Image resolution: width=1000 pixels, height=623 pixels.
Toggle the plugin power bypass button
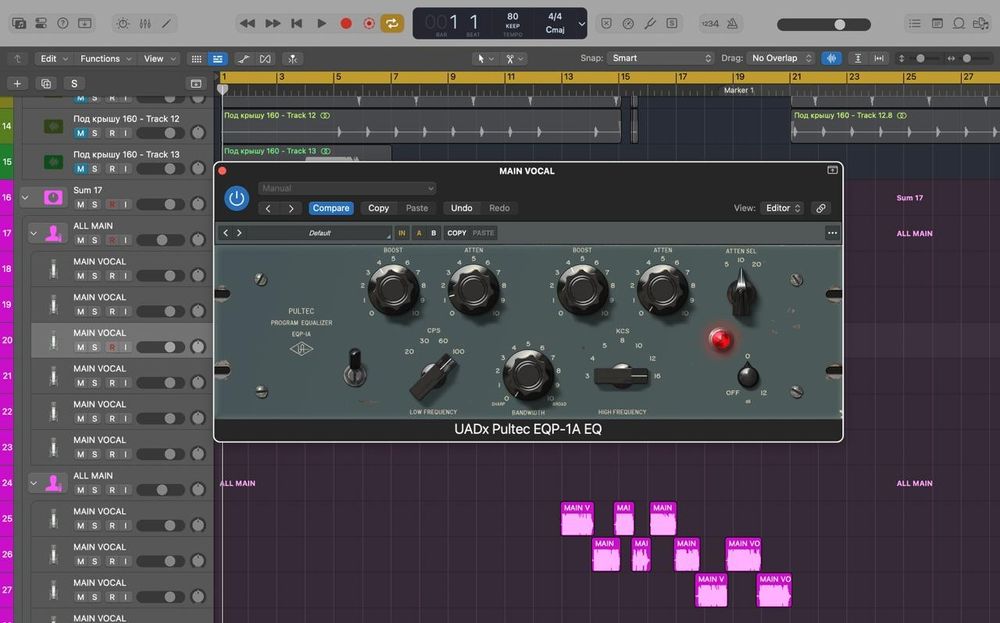click(x=237, y=198)
